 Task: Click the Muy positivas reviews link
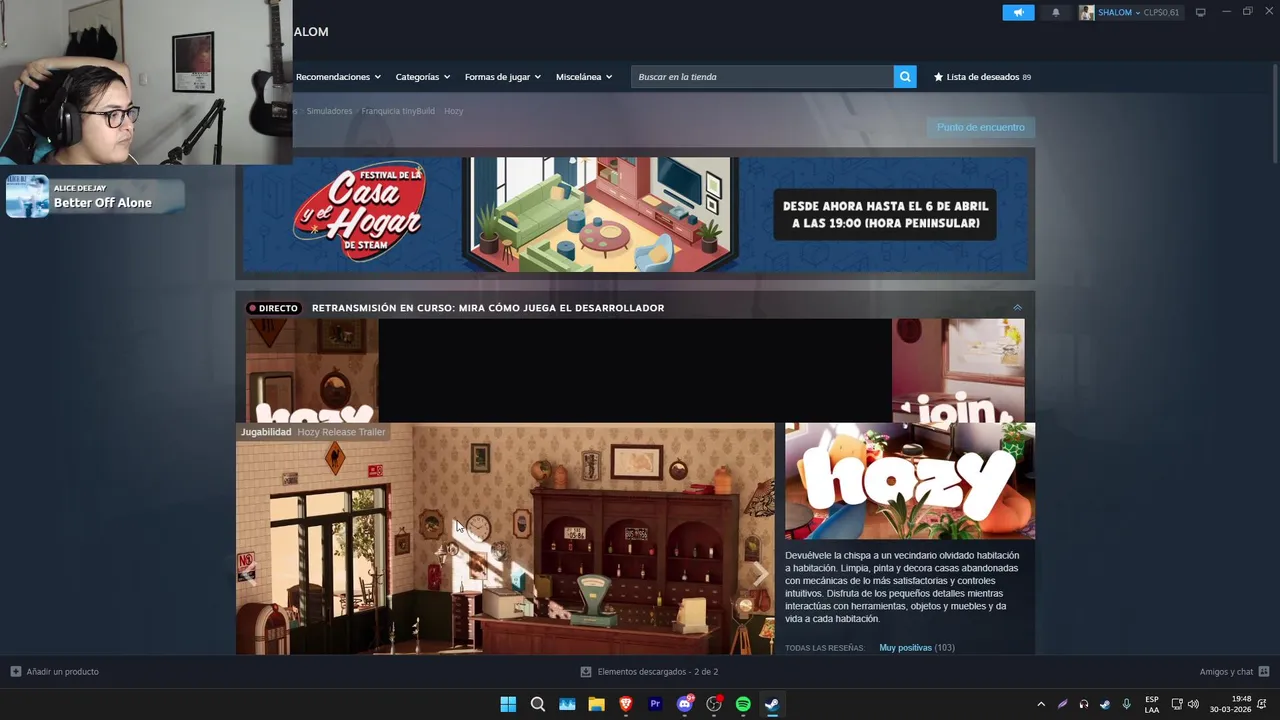pyautogui.click(x=905, y=648)
